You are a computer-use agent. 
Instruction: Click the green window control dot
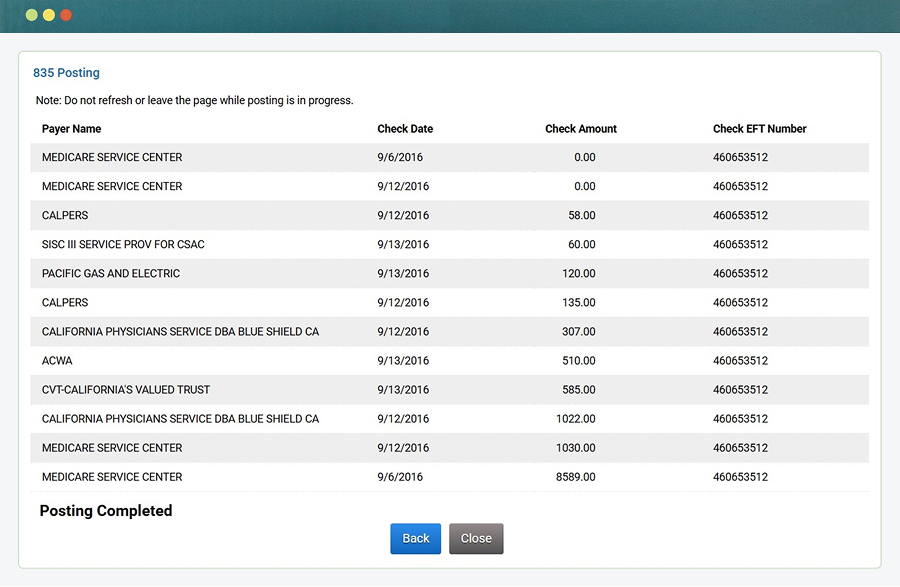click(30, 15)
